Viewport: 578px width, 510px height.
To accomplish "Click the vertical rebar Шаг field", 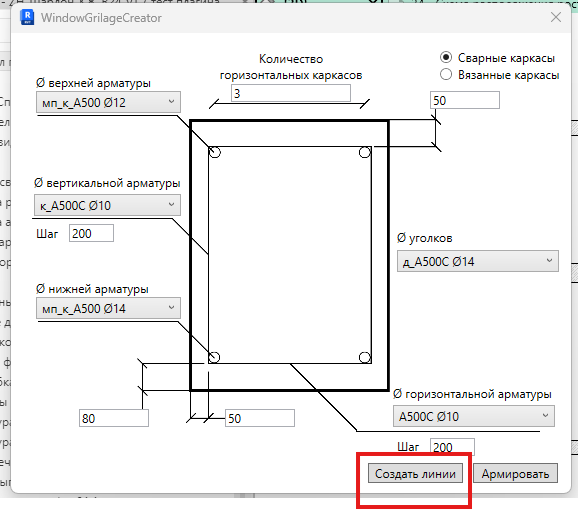I will click(91, 233).
